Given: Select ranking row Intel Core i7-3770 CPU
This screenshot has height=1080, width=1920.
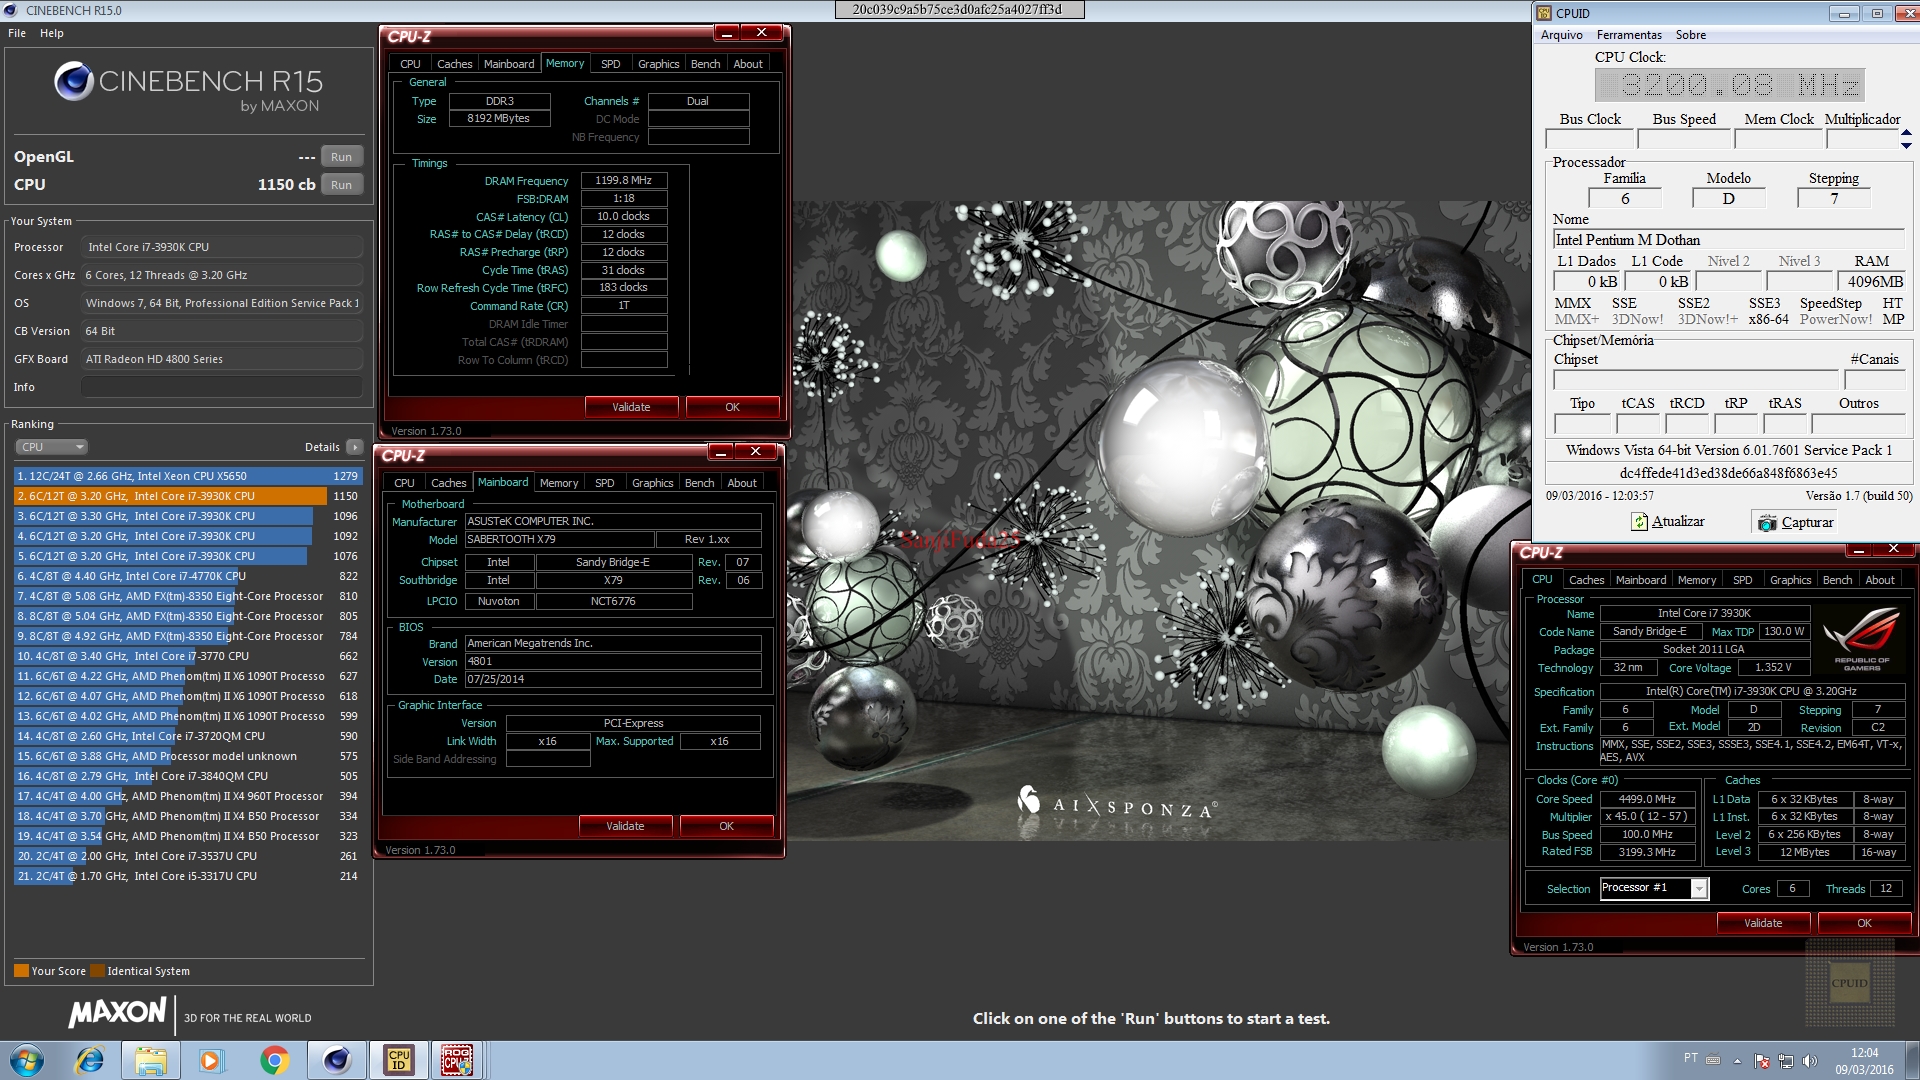Looking at the screenshot, I should tap(188, 656).
